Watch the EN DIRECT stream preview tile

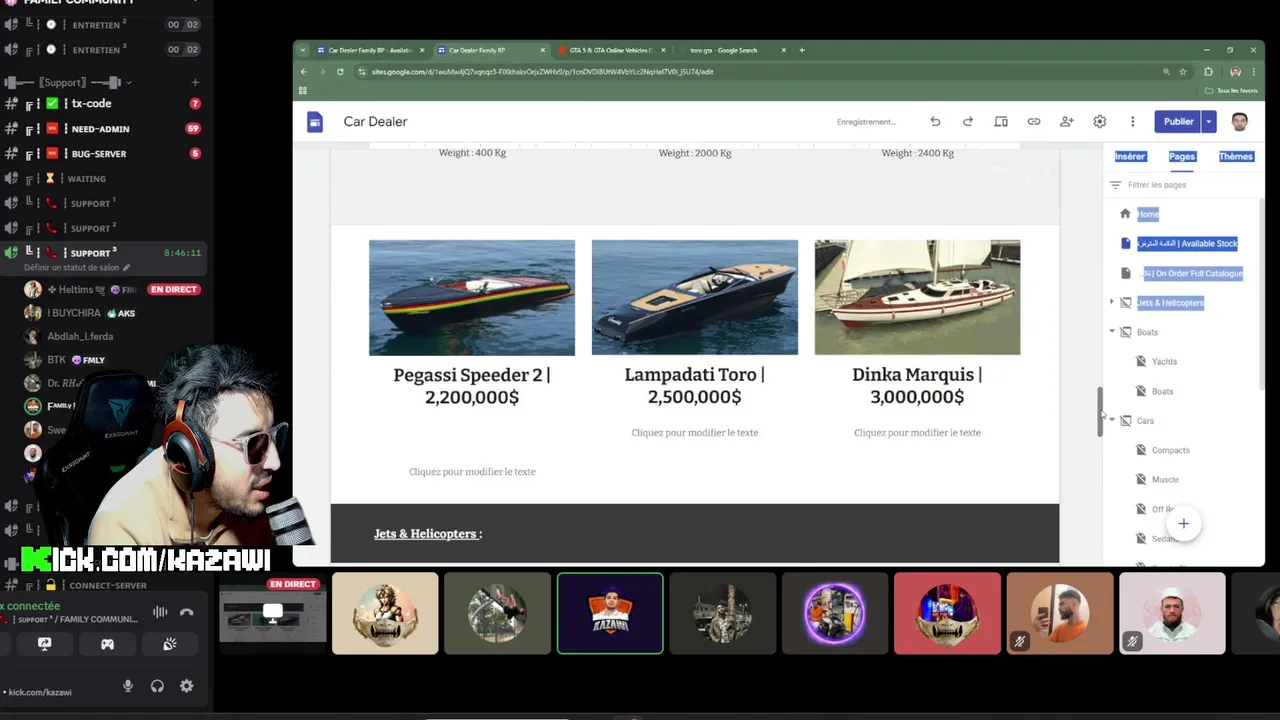pyautogui.click(x=272, y=613)
